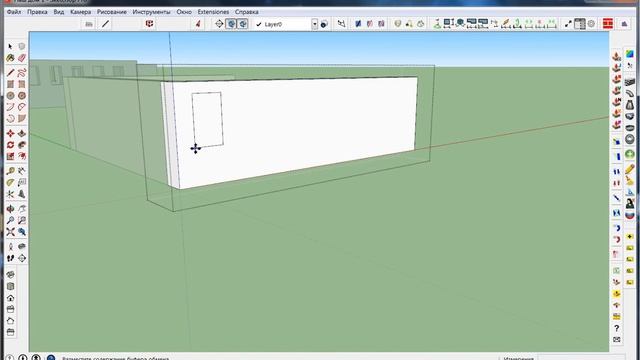The width and height of the screenshot is (640, 360).
Task: Expand the Layer0 layer dropdown arrow
Action: tap(314, 24)
